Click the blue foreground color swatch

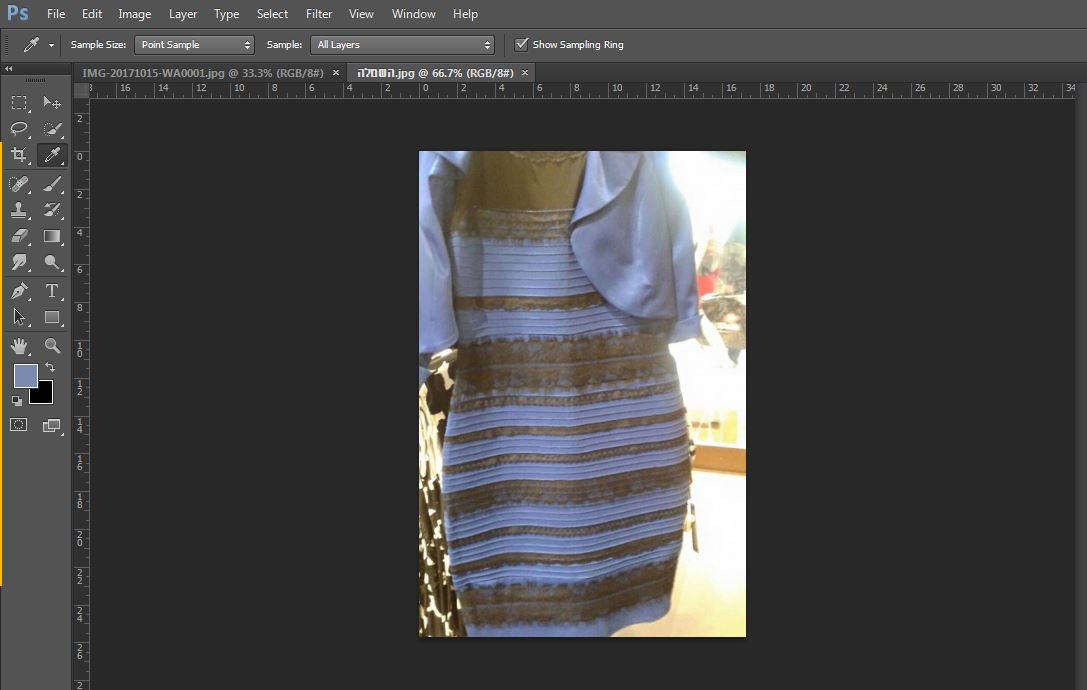(25, 376)
